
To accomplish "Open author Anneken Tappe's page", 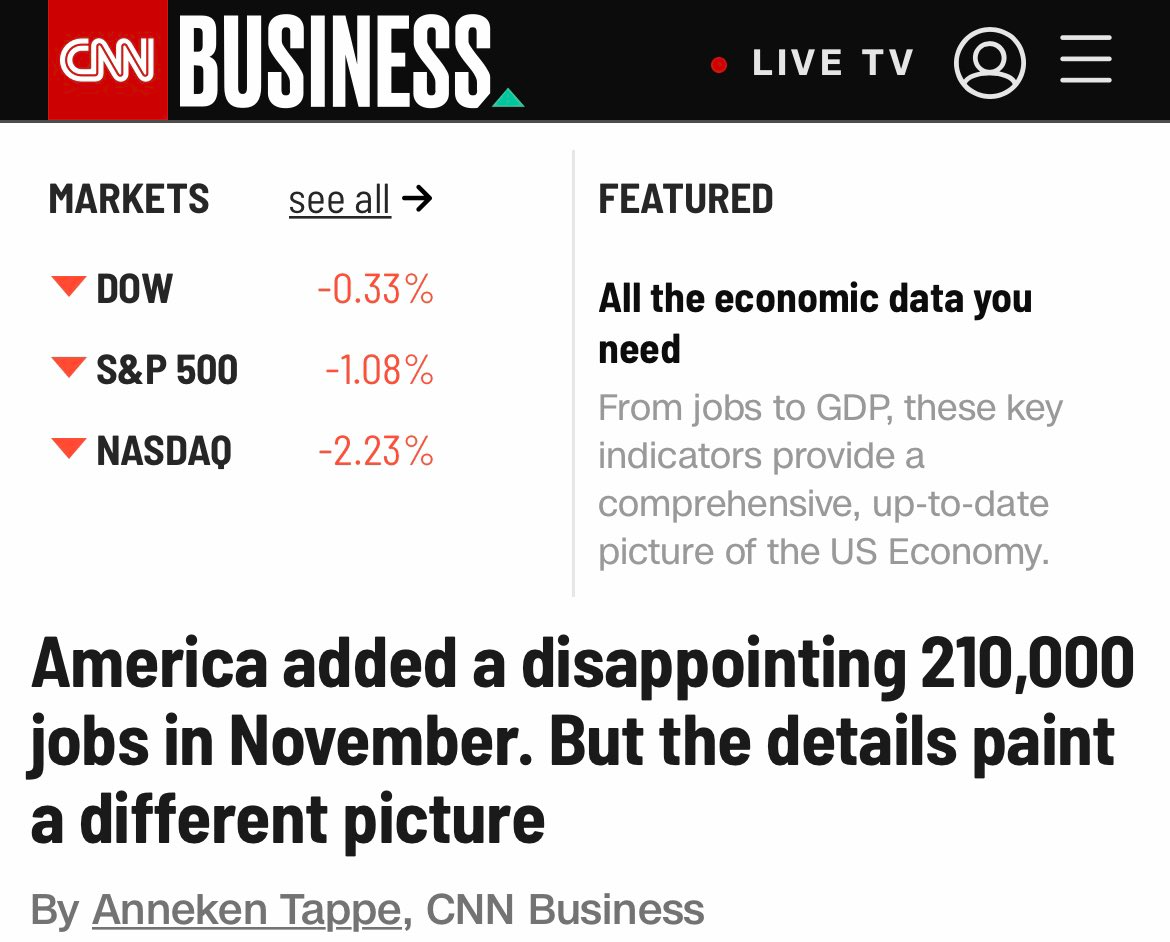I will [246, 910].
